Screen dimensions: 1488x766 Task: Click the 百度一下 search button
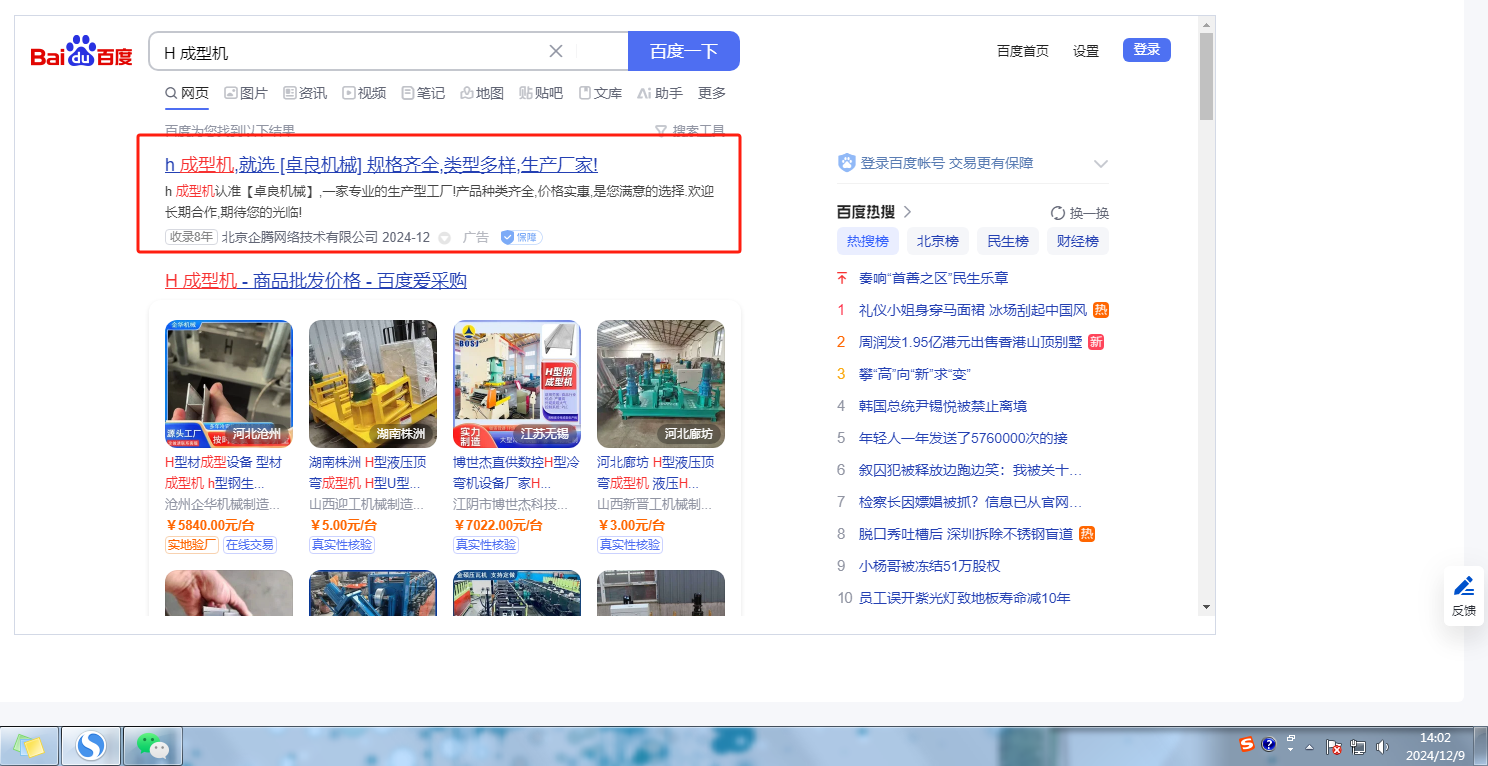[684, 51]
